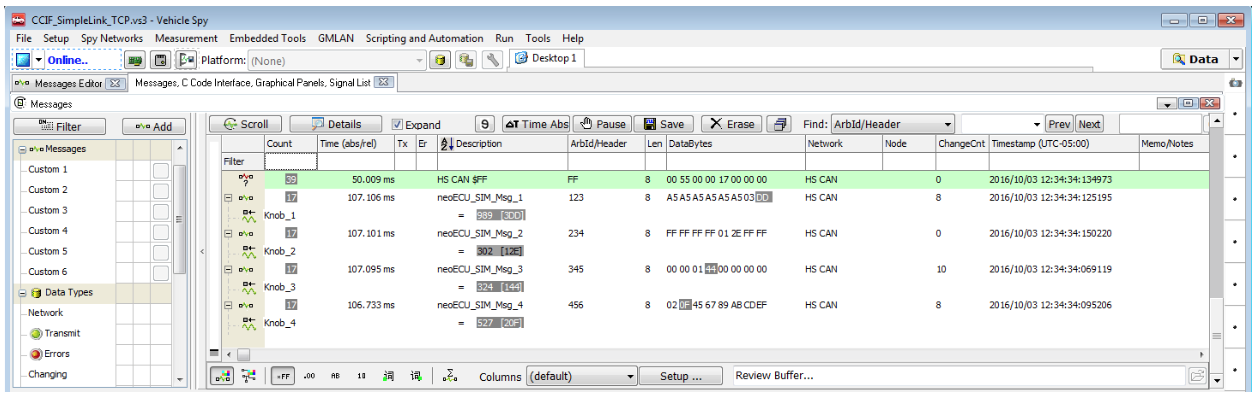Viewport: 1260px width, 396px height.
Task: Open the File menu
Action: pyautogui.click(x=25, y=38)
